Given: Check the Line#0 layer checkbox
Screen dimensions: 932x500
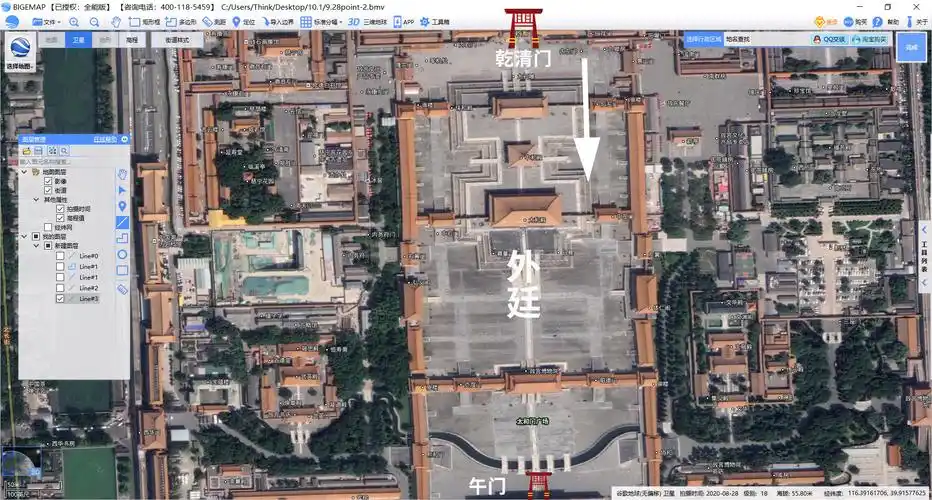Looking at the screenshot, I should [60, 256].
